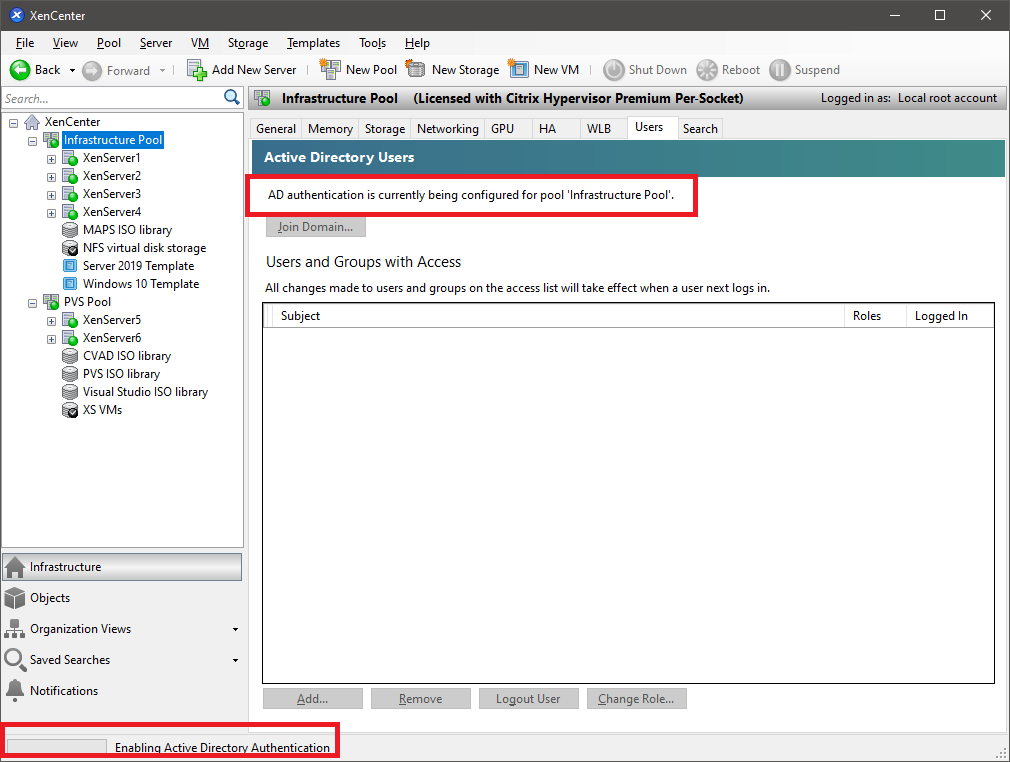This screenshot has width=1010, height=762.
Task: Click the New Storage toolbar icon
Action: [416, 70]
